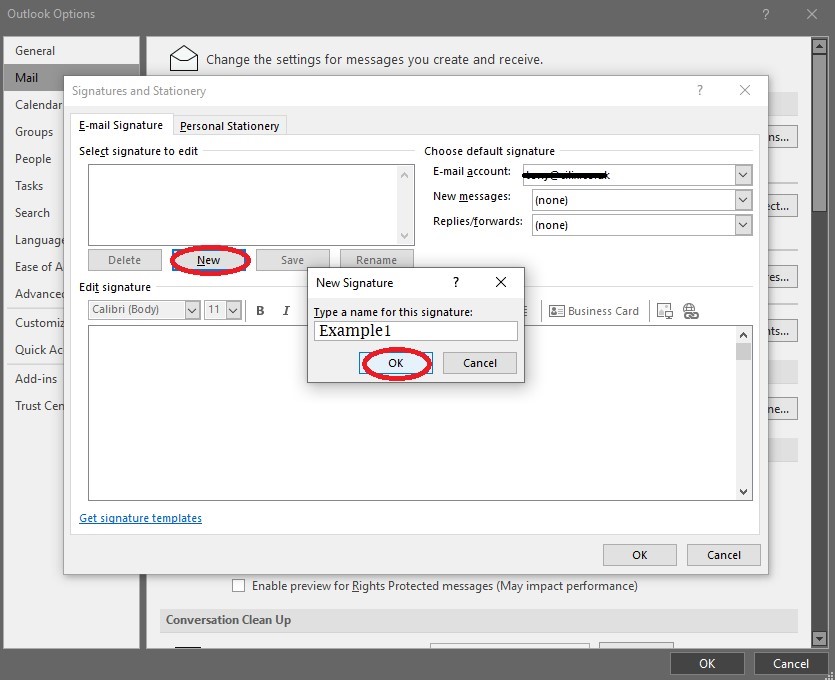Viewport: 835px width, 680px height.
Task: Click down arrow of signature list scrollbar
Action: tap(404, 235)
